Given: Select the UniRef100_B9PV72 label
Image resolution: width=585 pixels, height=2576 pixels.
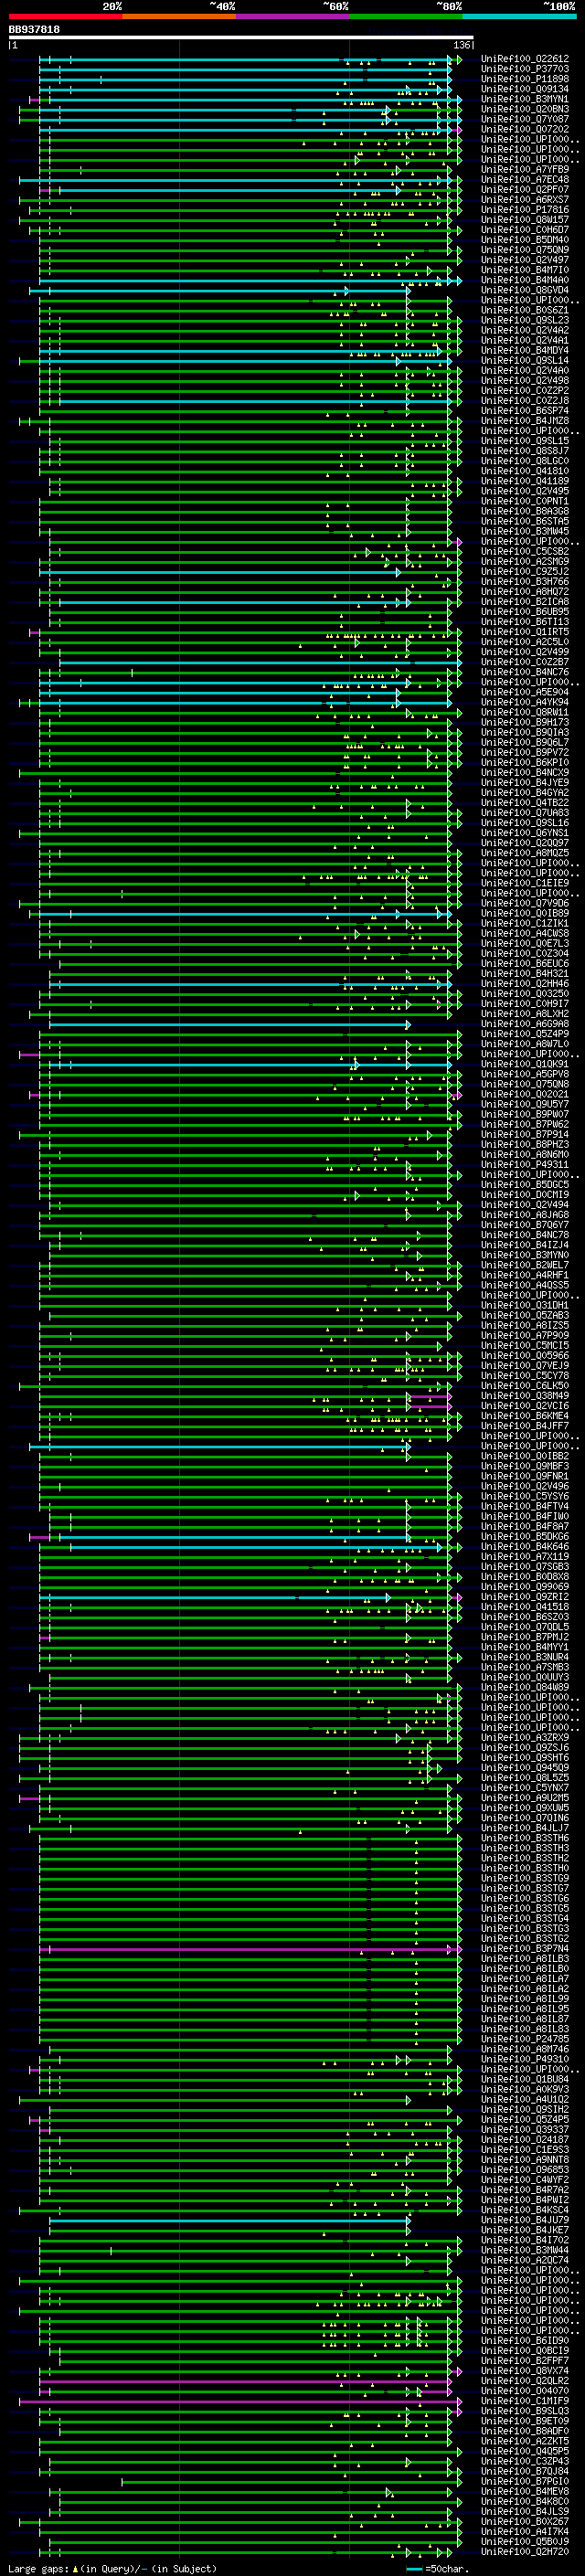Looking at the screenshot, I should [x=525, y=753].
